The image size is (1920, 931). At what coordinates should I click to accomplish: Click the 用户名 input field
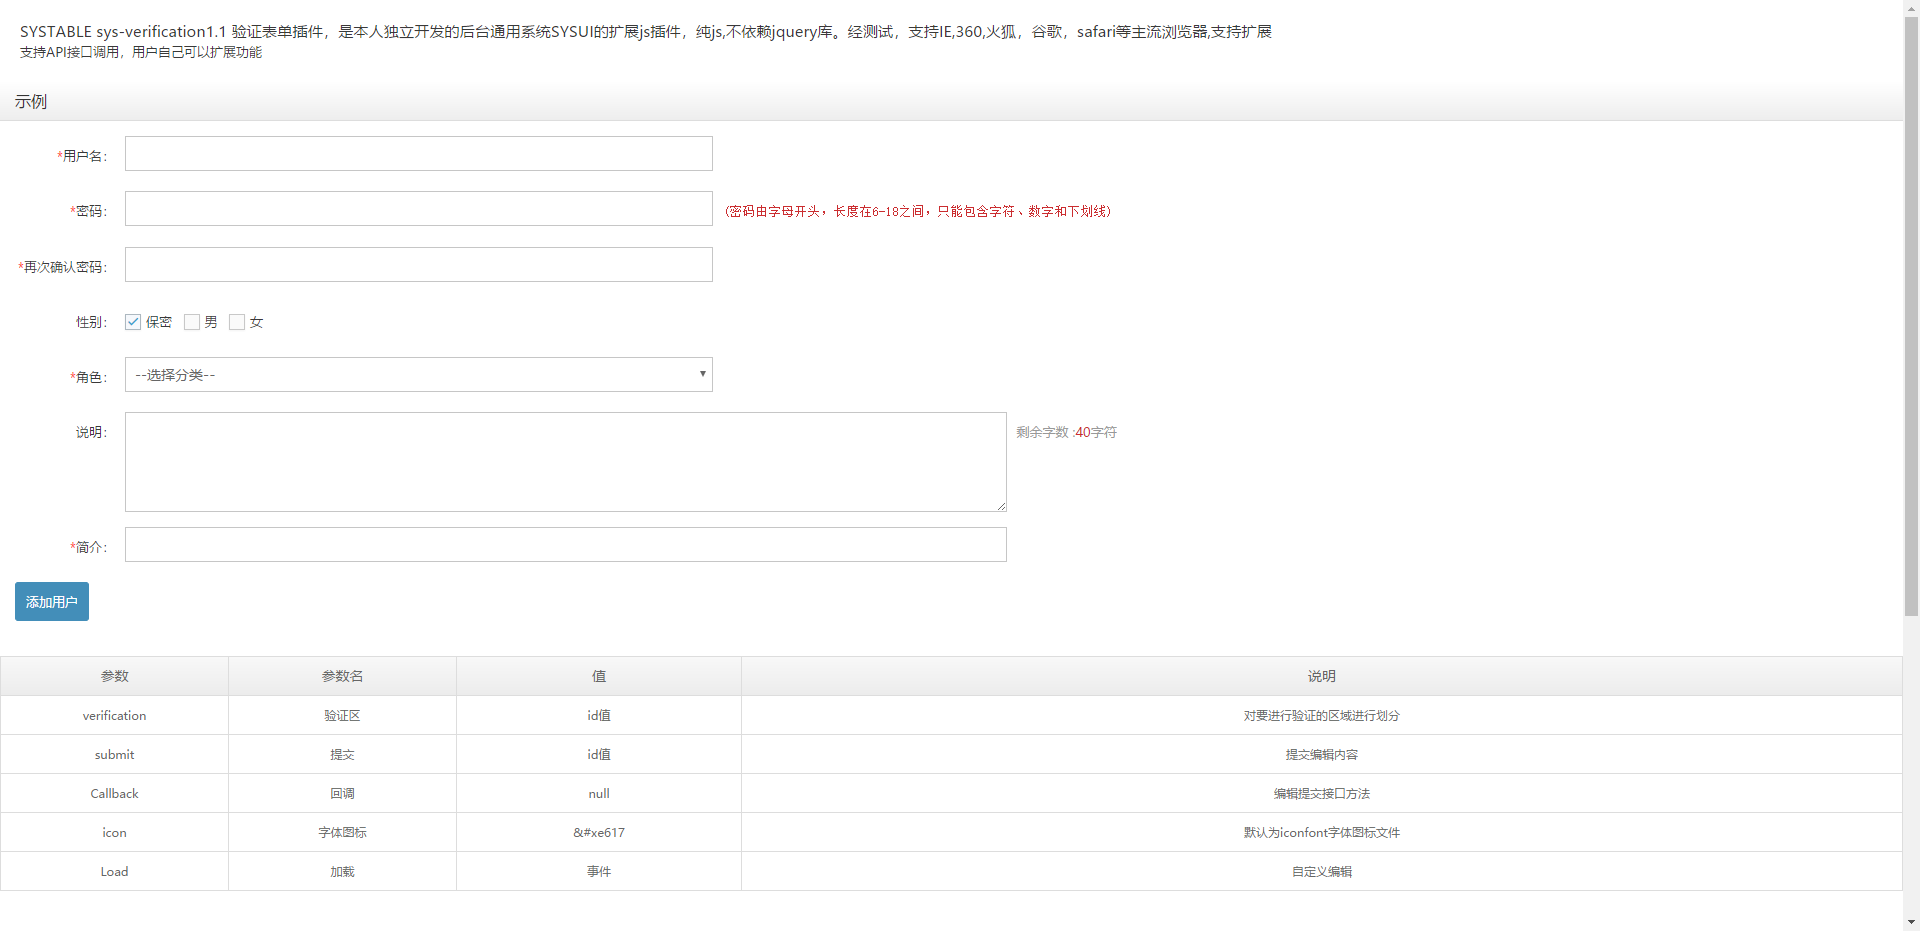418,154
